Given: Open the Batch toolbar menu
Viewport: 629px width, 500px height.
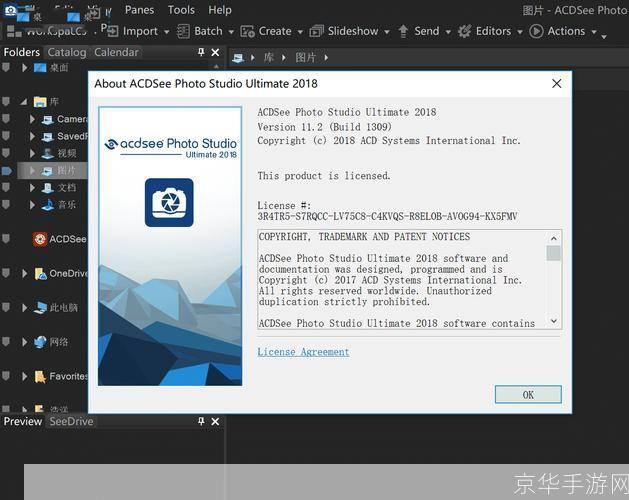Looking at the screenshot, I should pos(208,31).
